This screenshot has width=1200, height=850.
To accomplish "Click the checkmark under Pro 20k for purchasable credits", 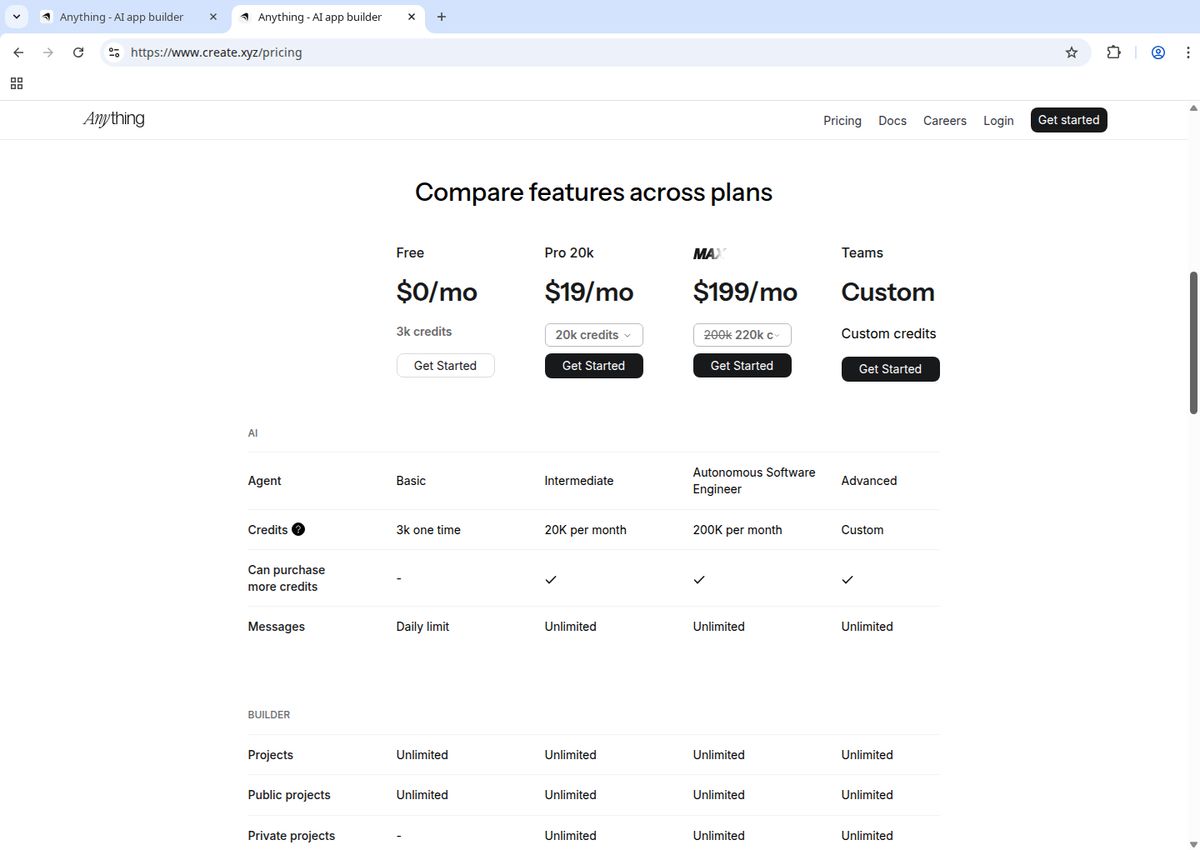I will (x=551, y=578).
